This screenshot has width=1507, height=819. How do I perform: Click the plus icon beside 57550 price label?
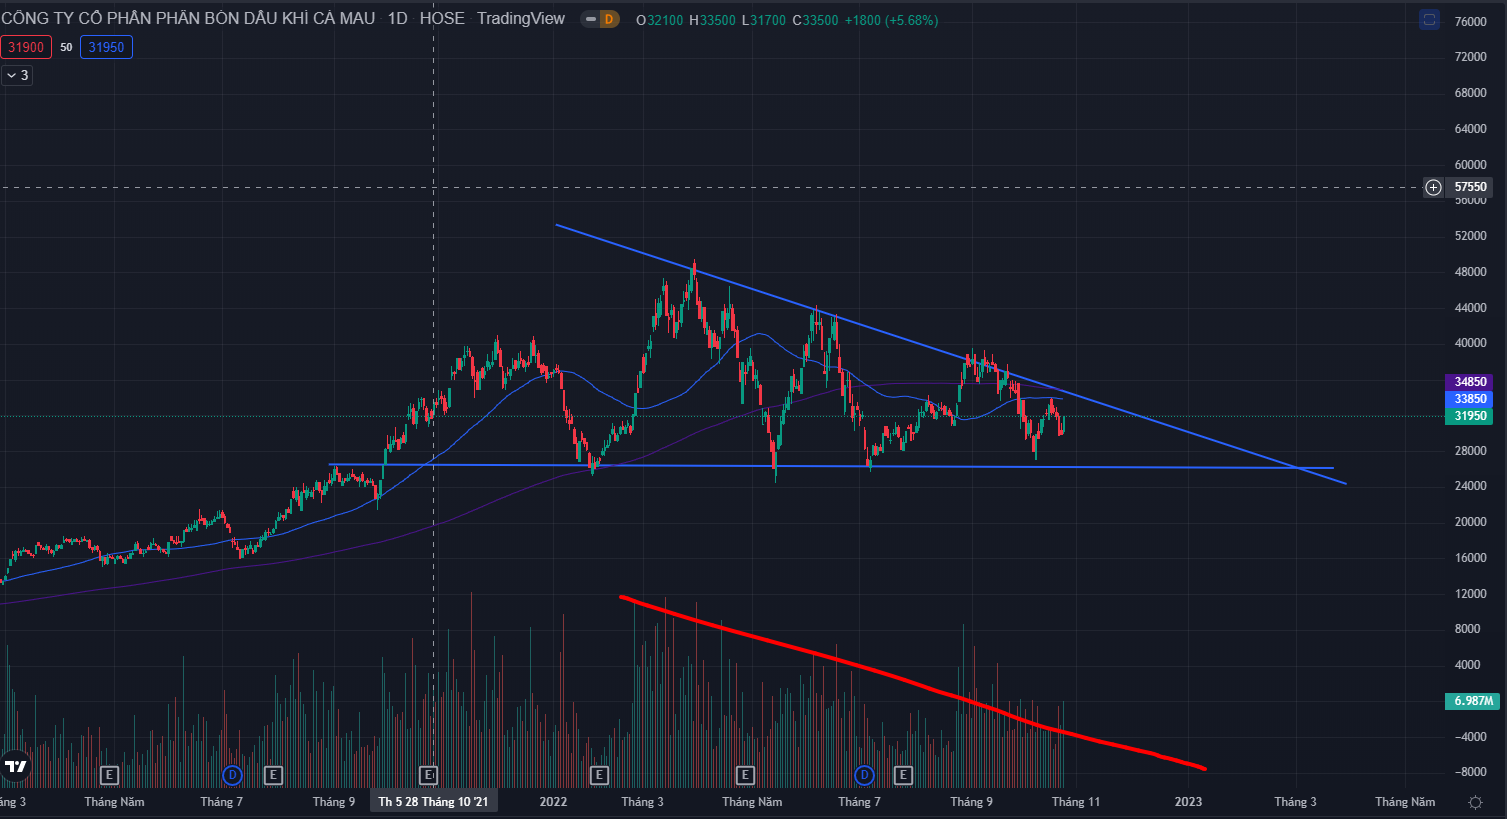(1433, 187)
